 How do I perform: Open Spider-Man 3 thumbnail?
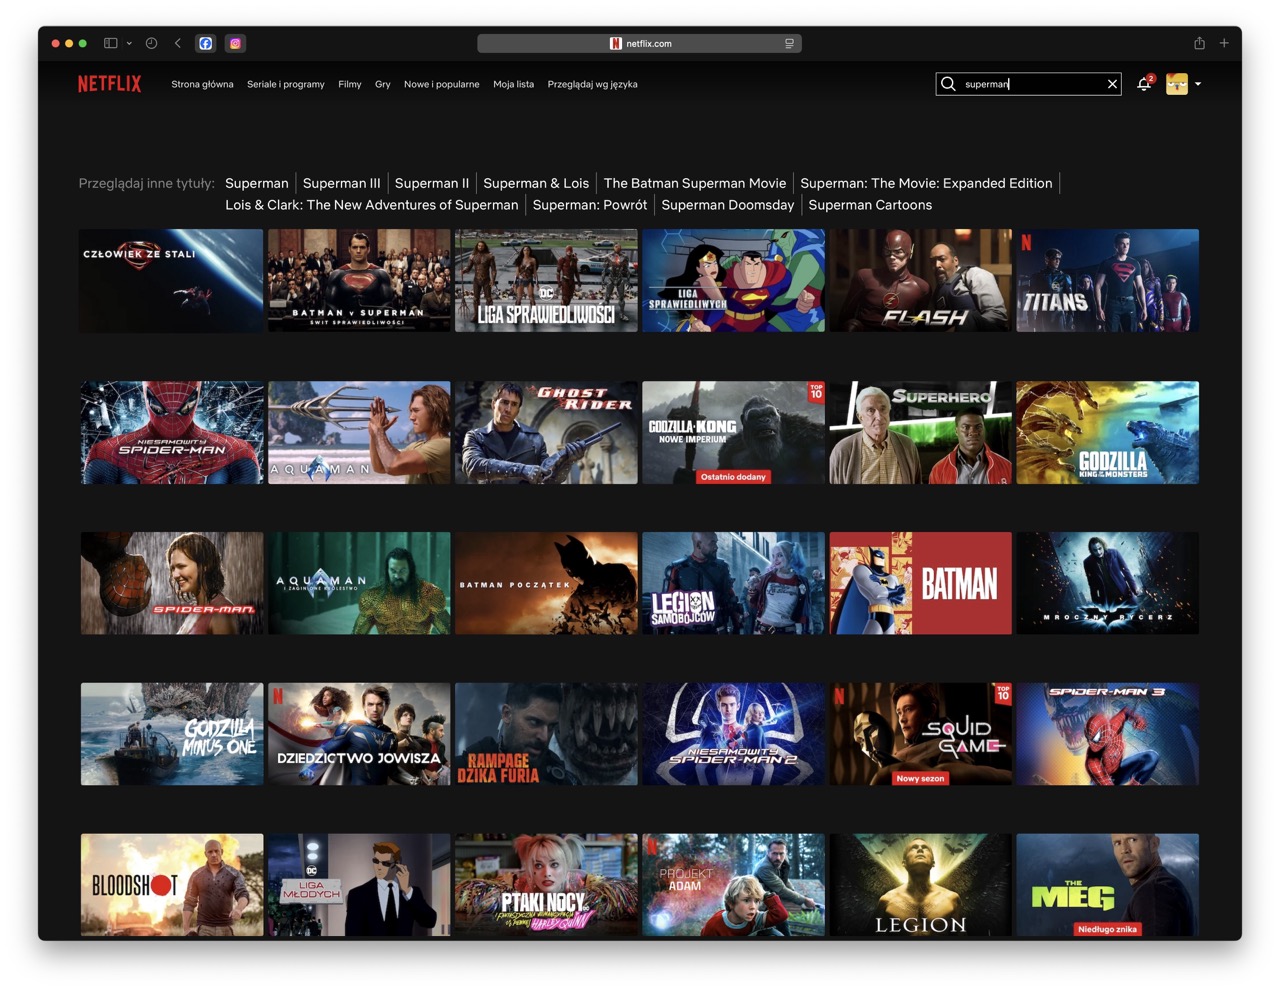point(1107,734)
